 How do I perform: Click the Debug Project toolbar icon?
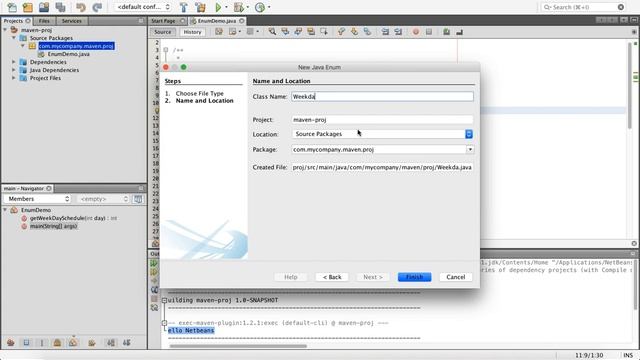point(239,7)
